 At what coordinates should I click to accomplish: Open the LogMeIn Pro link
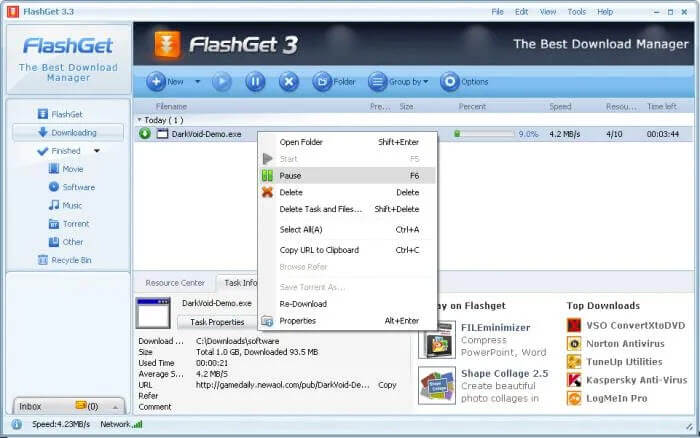point(617,398)
